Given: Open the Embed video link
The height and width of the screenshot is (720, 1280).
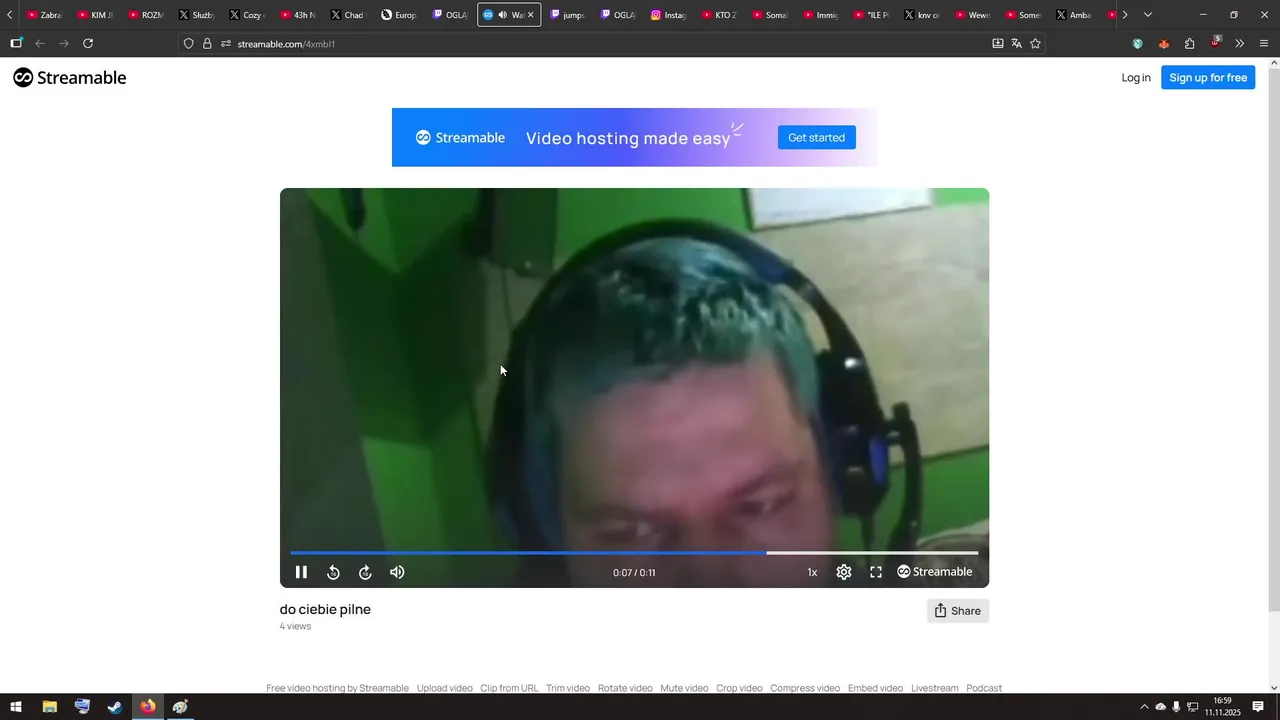Looking at the screenshot, I should 875,688.
